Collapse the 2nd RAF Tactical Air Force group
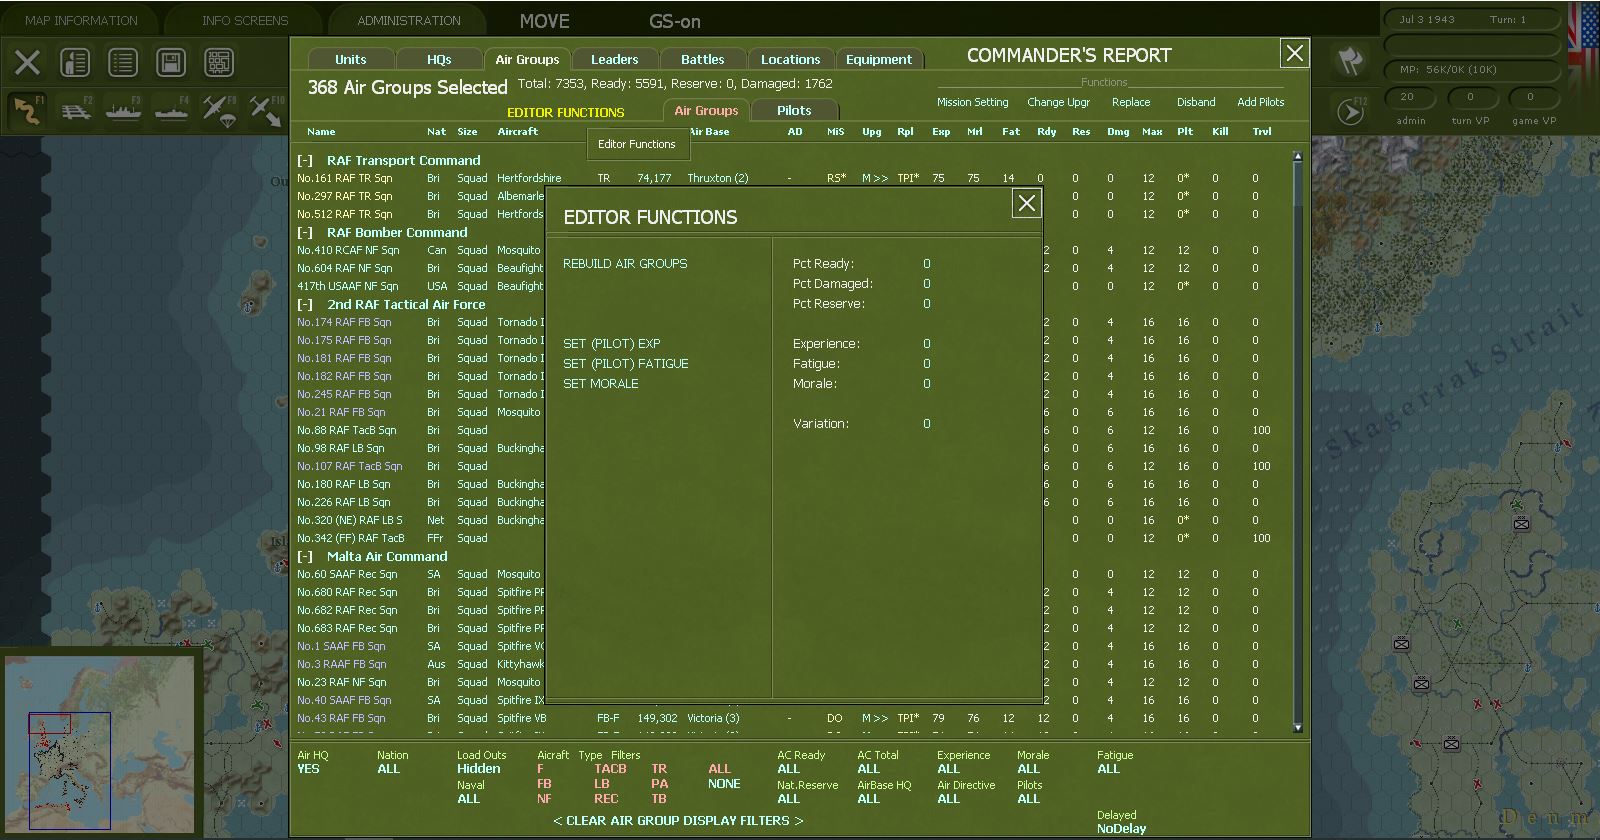The image size is (1600, 840). (305, 305)
